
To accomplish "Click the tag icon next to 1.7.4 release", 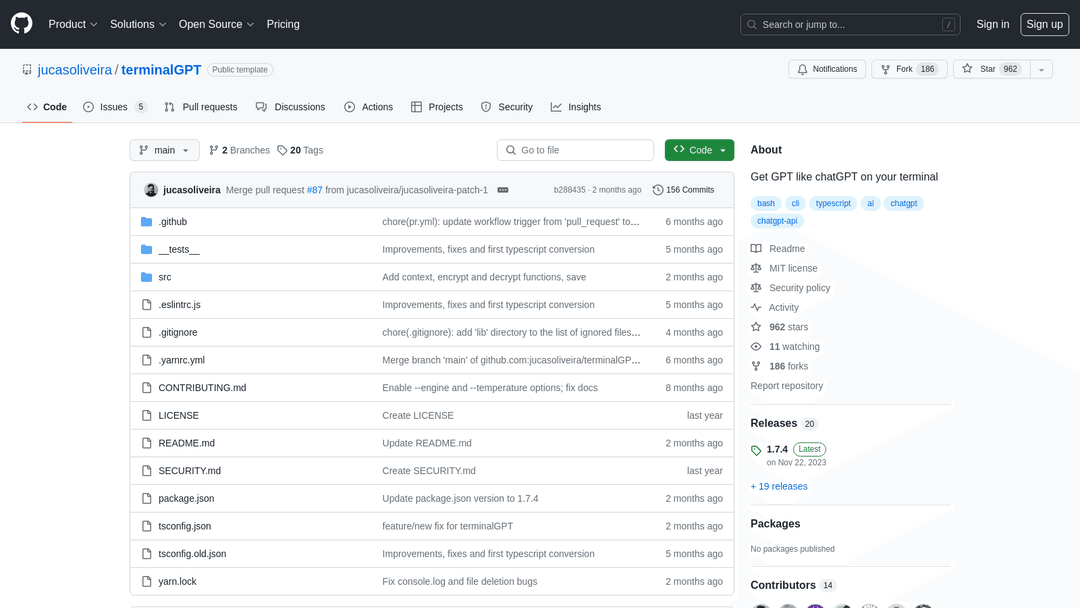I will click(x=756, y=450).
